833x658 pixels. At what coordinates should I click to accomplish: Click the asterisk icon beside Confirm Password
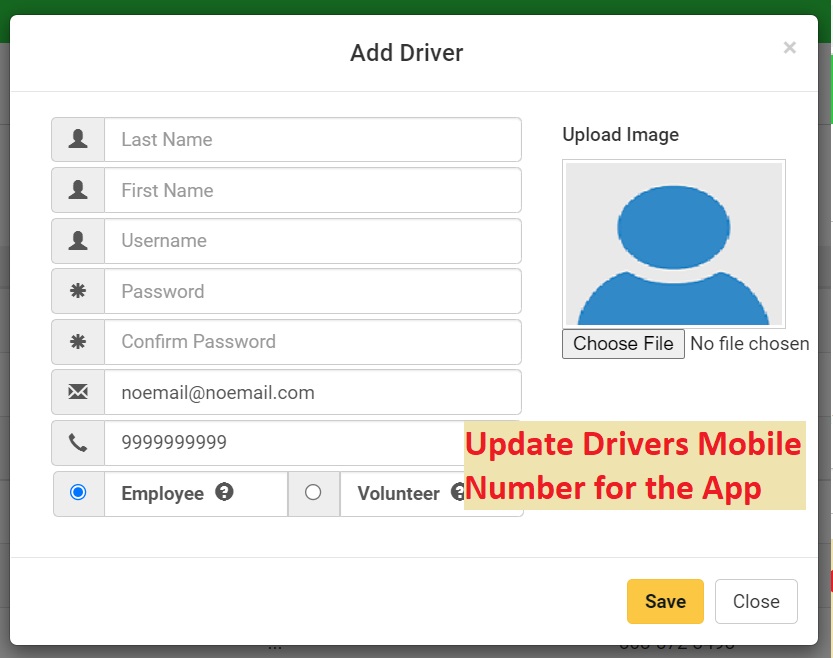click(78, 342)
